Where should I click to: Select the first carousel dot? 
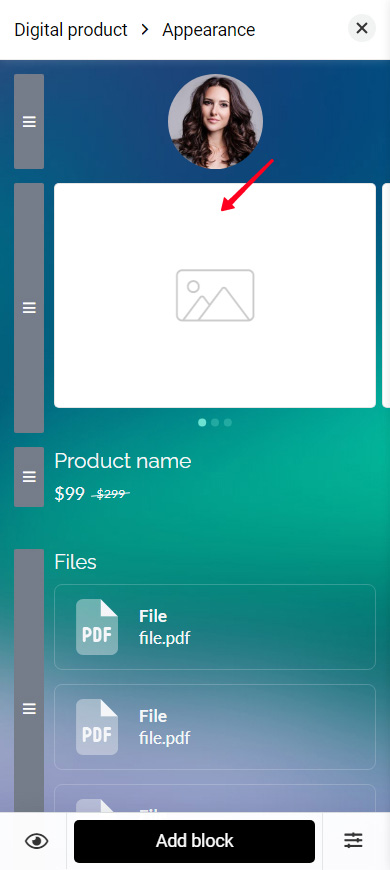tap(202, 423)
